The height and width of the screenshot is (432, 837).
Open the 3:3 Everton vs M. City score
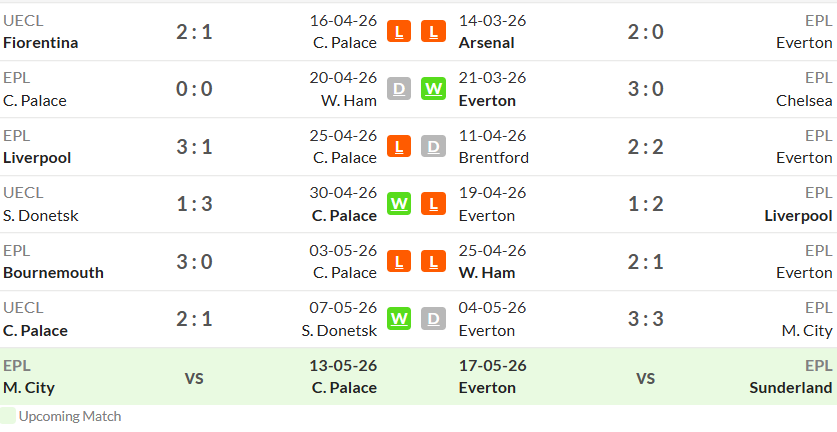click(645, 319)
